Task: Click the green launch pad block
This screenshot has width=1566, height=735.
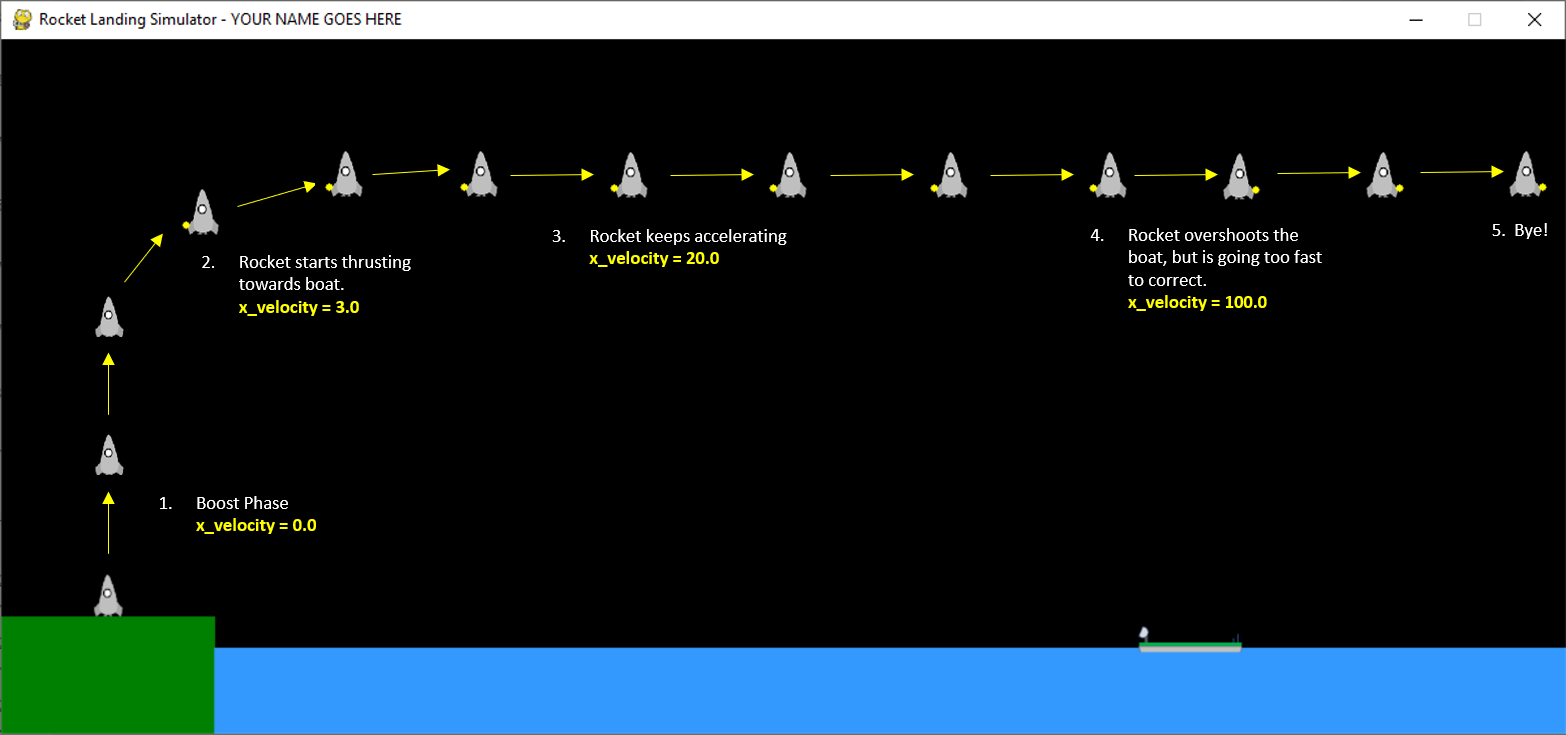Action: point(107,675)
